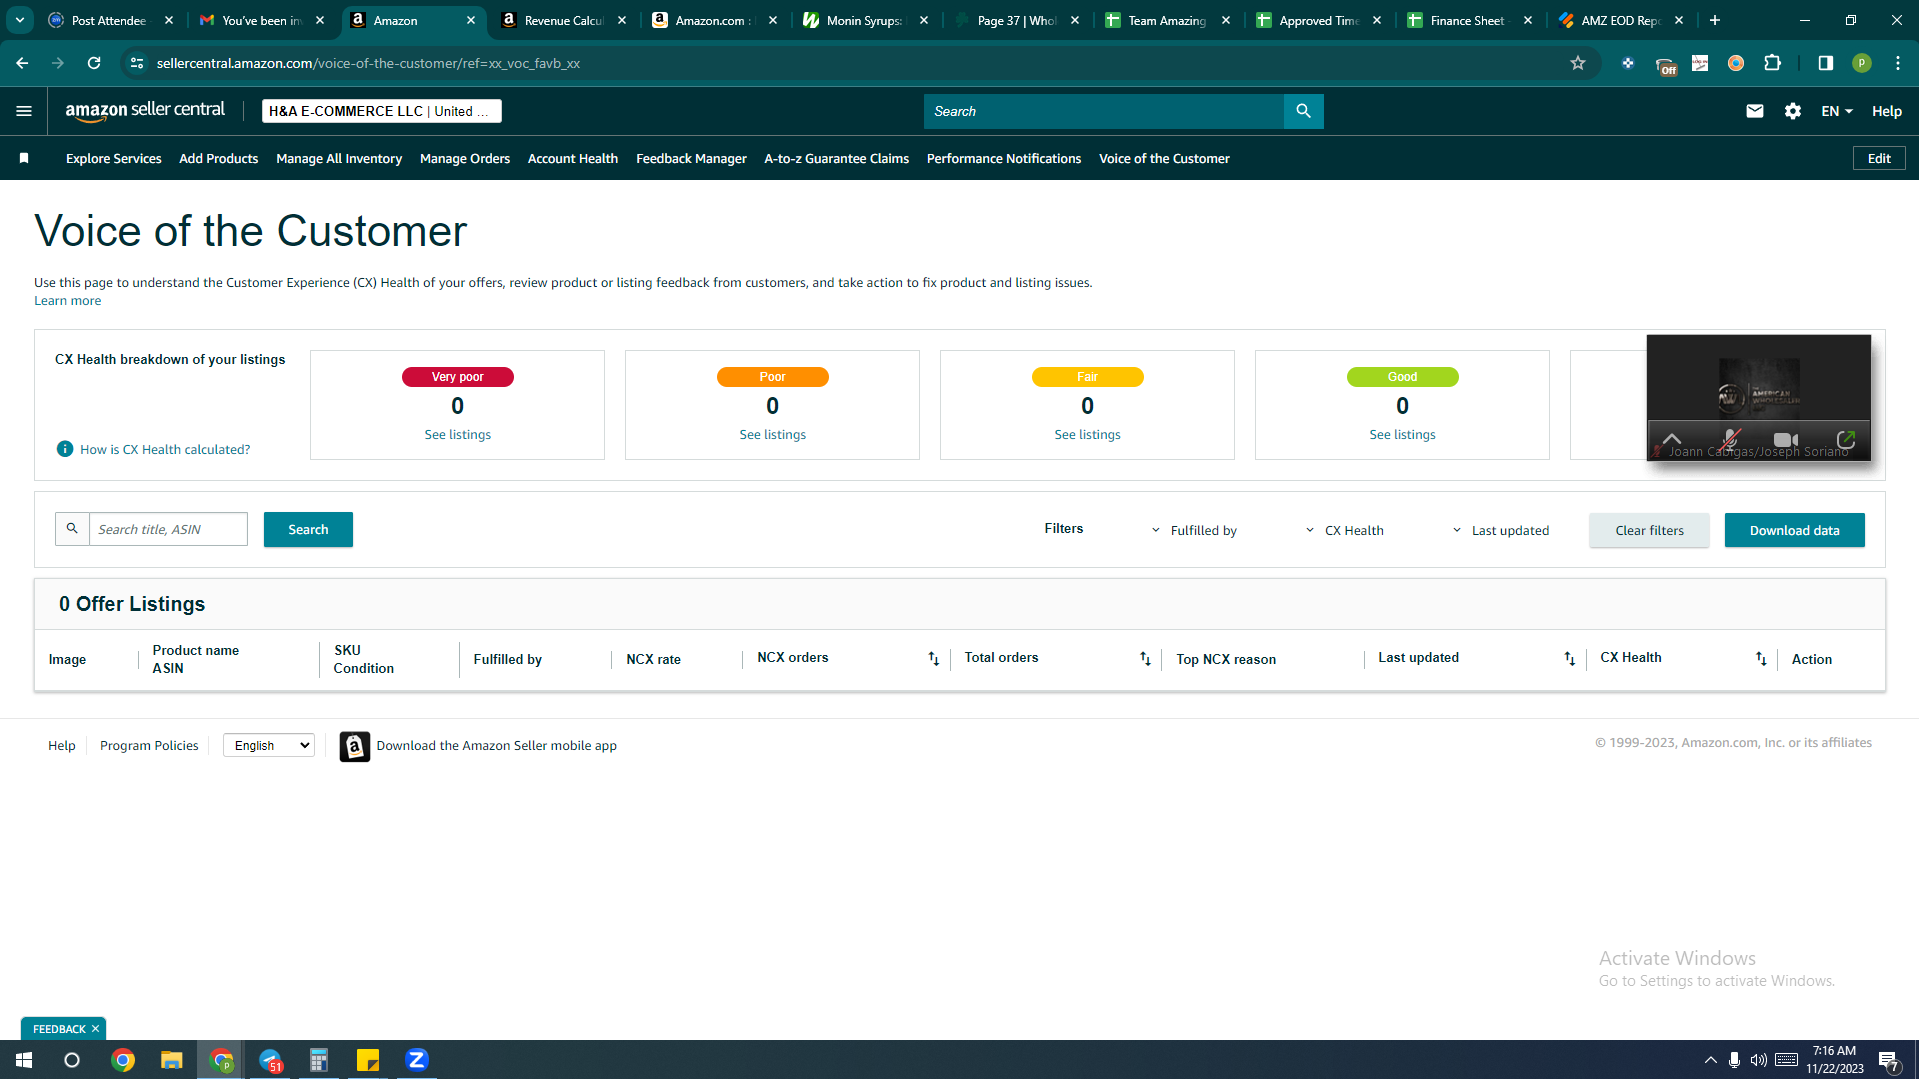Open the Seller Central hamburger menu
The height and width of the screenshot is (1079, 1919).
tap(24, 111)
